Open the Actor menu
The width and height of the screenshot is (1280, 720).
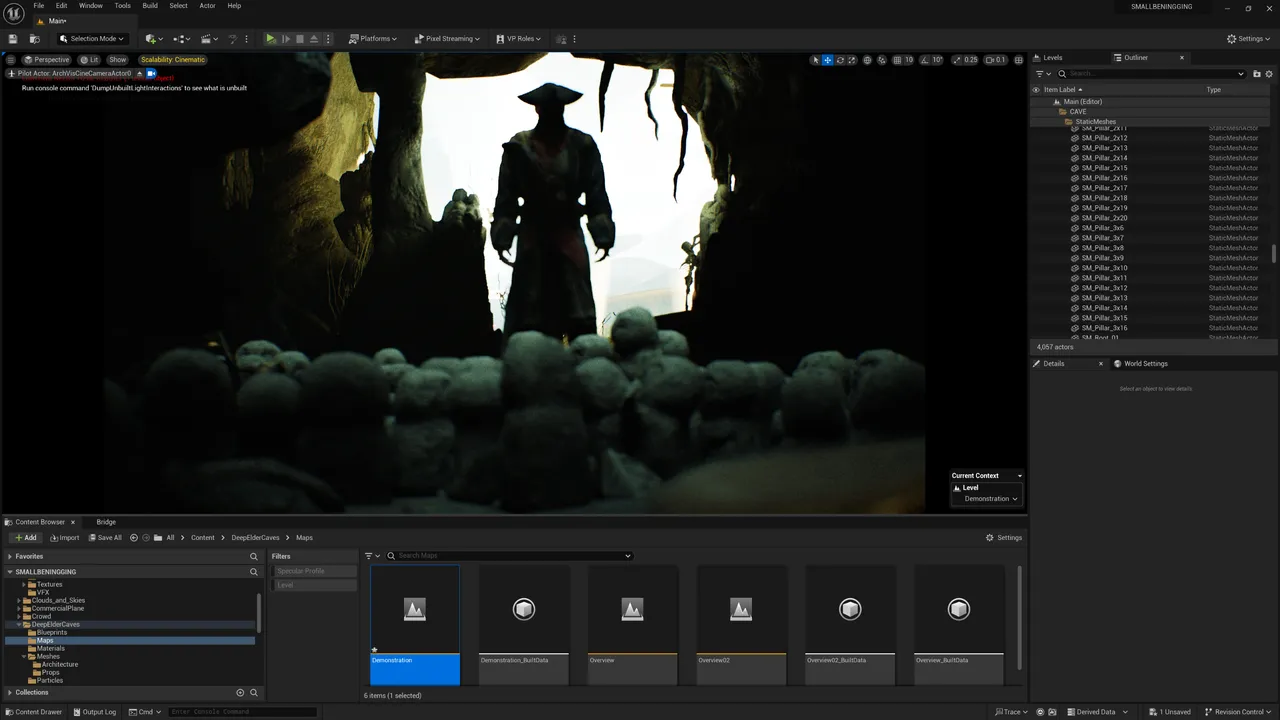pyautogui.click(x=207, y=6)
